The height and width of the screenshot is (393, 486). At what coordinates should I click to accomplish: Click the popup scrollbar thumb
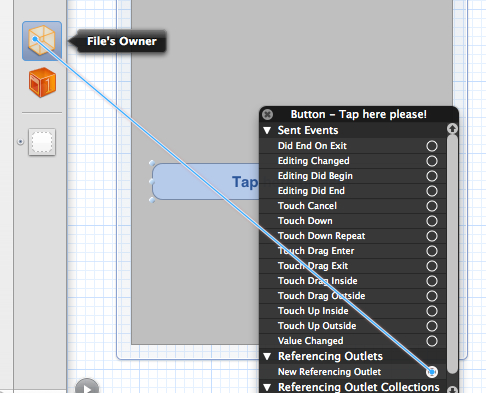click(452, 254)
